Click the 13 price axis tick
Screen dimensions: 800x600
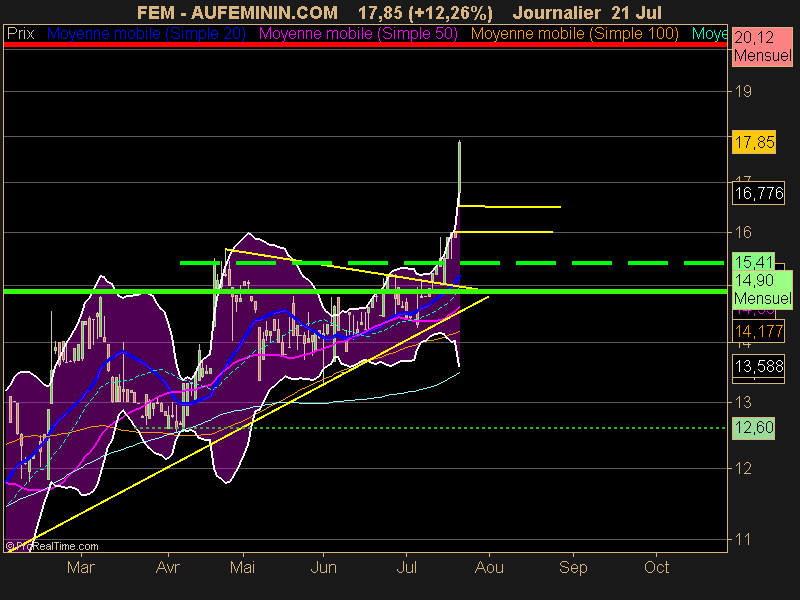(743, 403)
